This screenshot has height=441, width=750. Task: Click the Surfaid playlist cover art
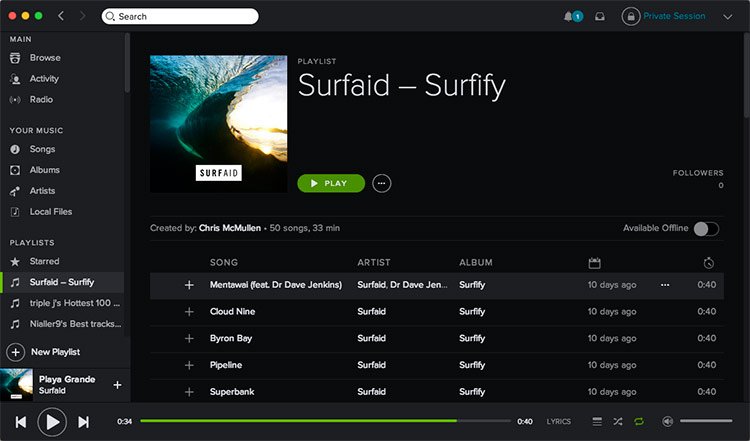tap(219, 124)
